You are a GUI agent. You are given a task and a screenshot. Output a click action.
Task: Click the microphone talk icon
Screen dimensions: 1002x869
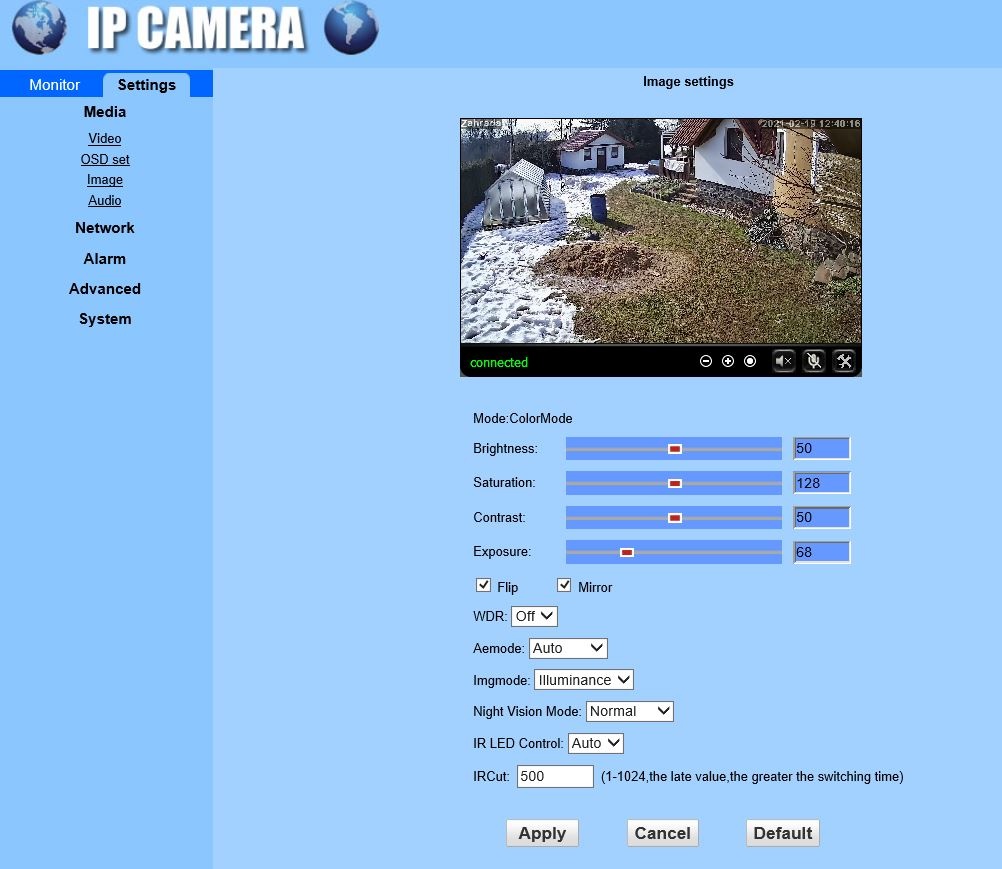tap(814, 361)
